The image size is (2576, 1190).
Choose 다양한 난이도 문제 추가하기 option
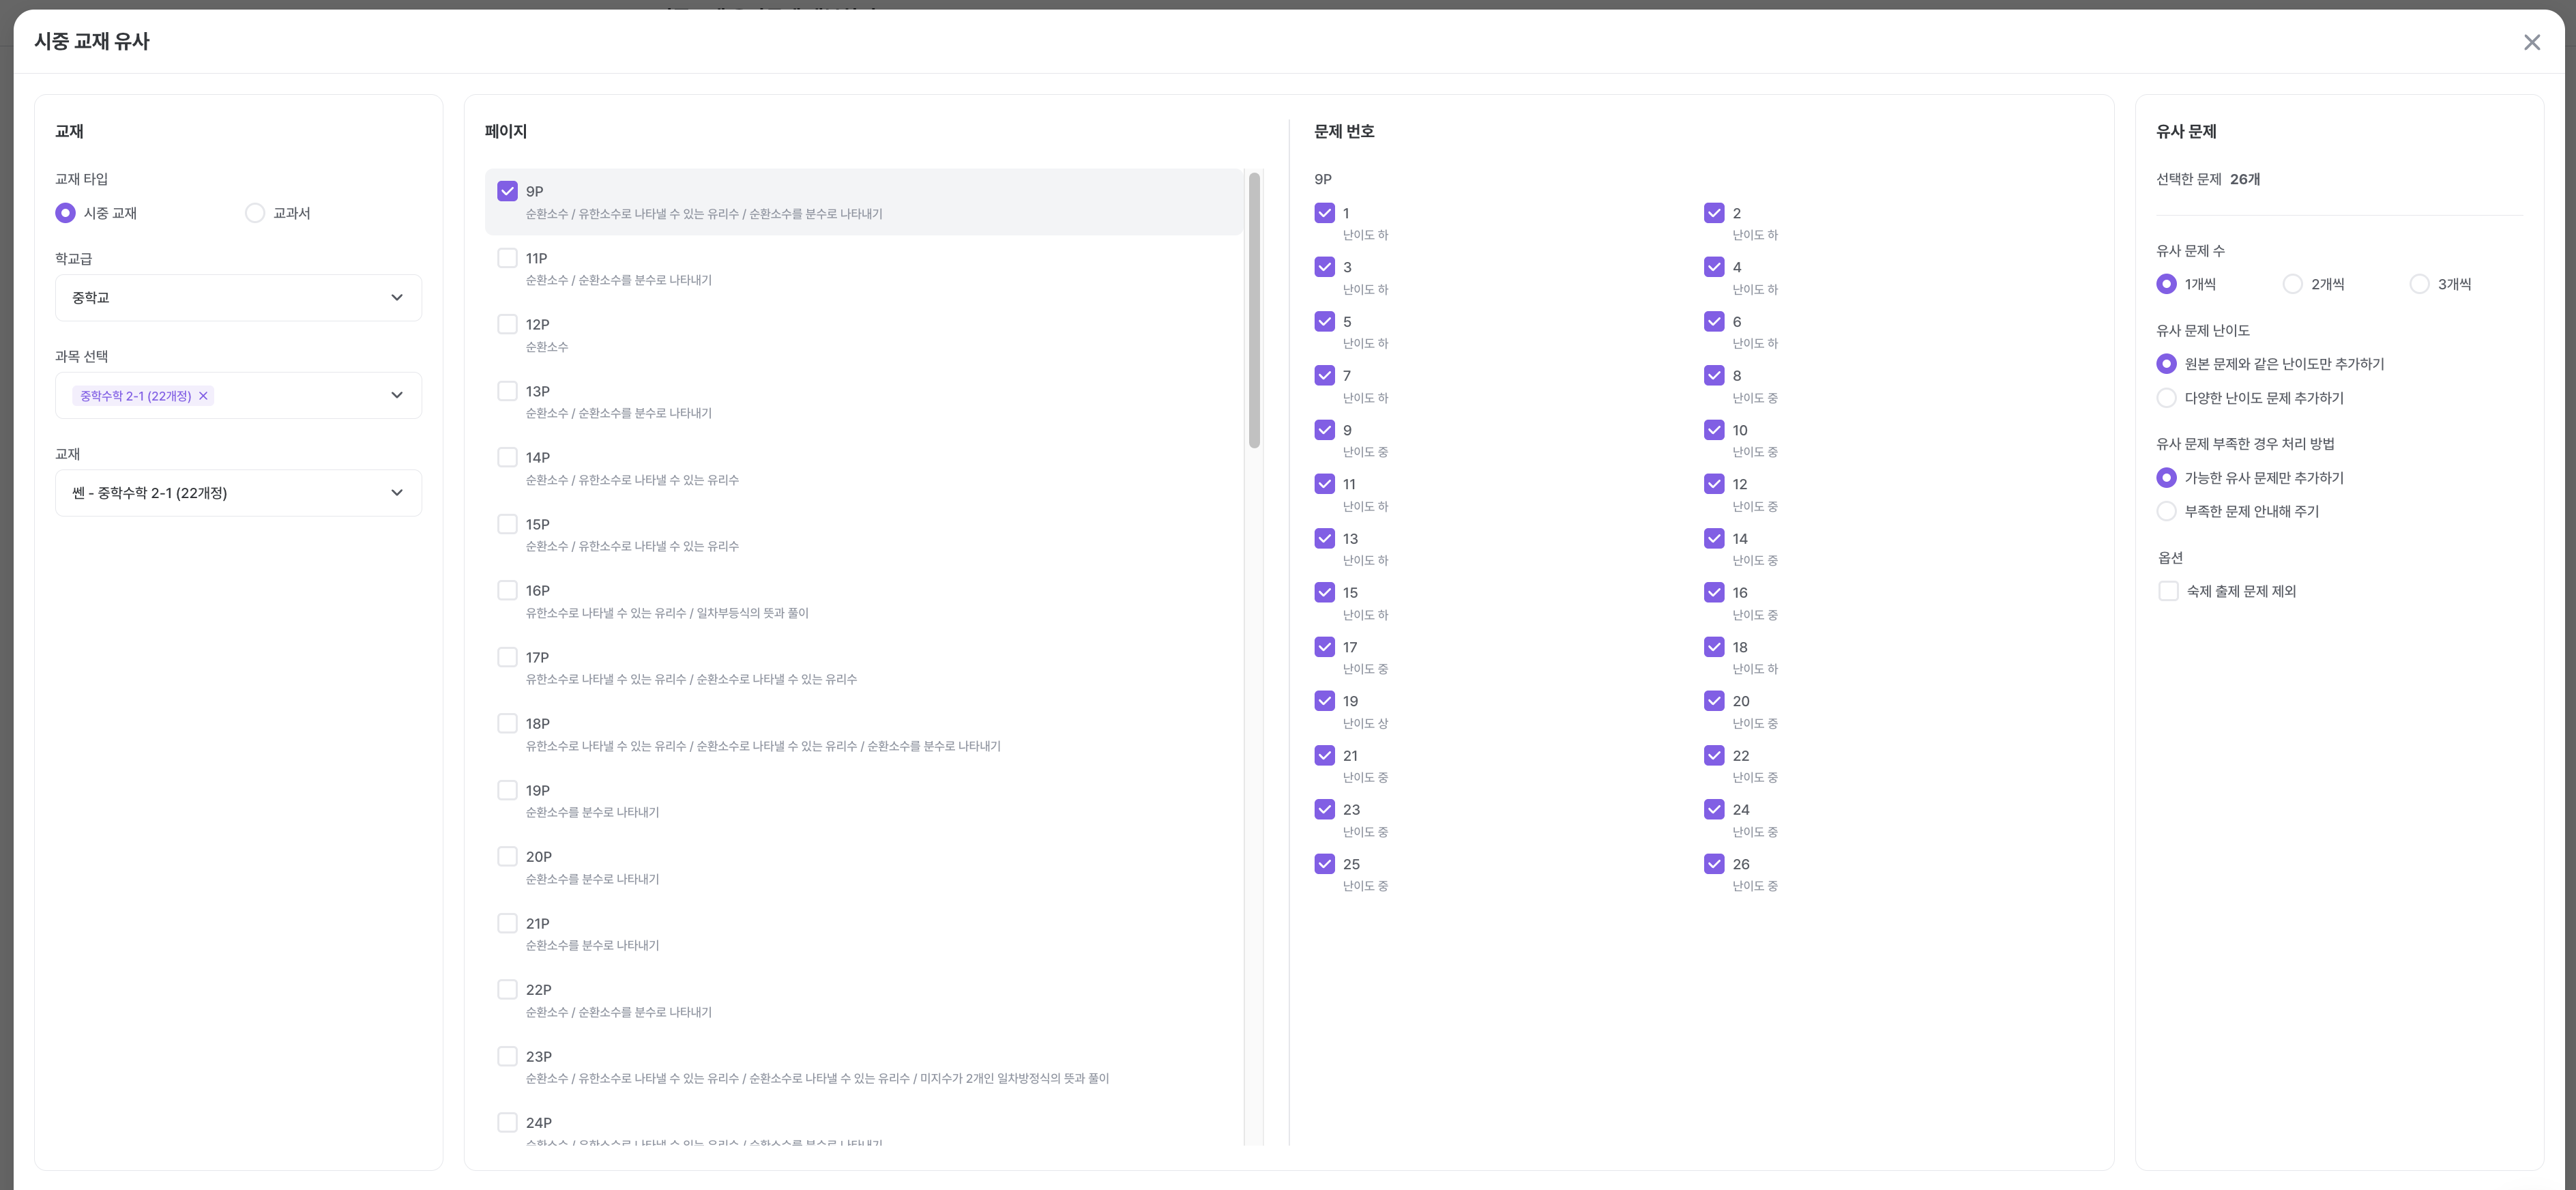[2166, 398]
